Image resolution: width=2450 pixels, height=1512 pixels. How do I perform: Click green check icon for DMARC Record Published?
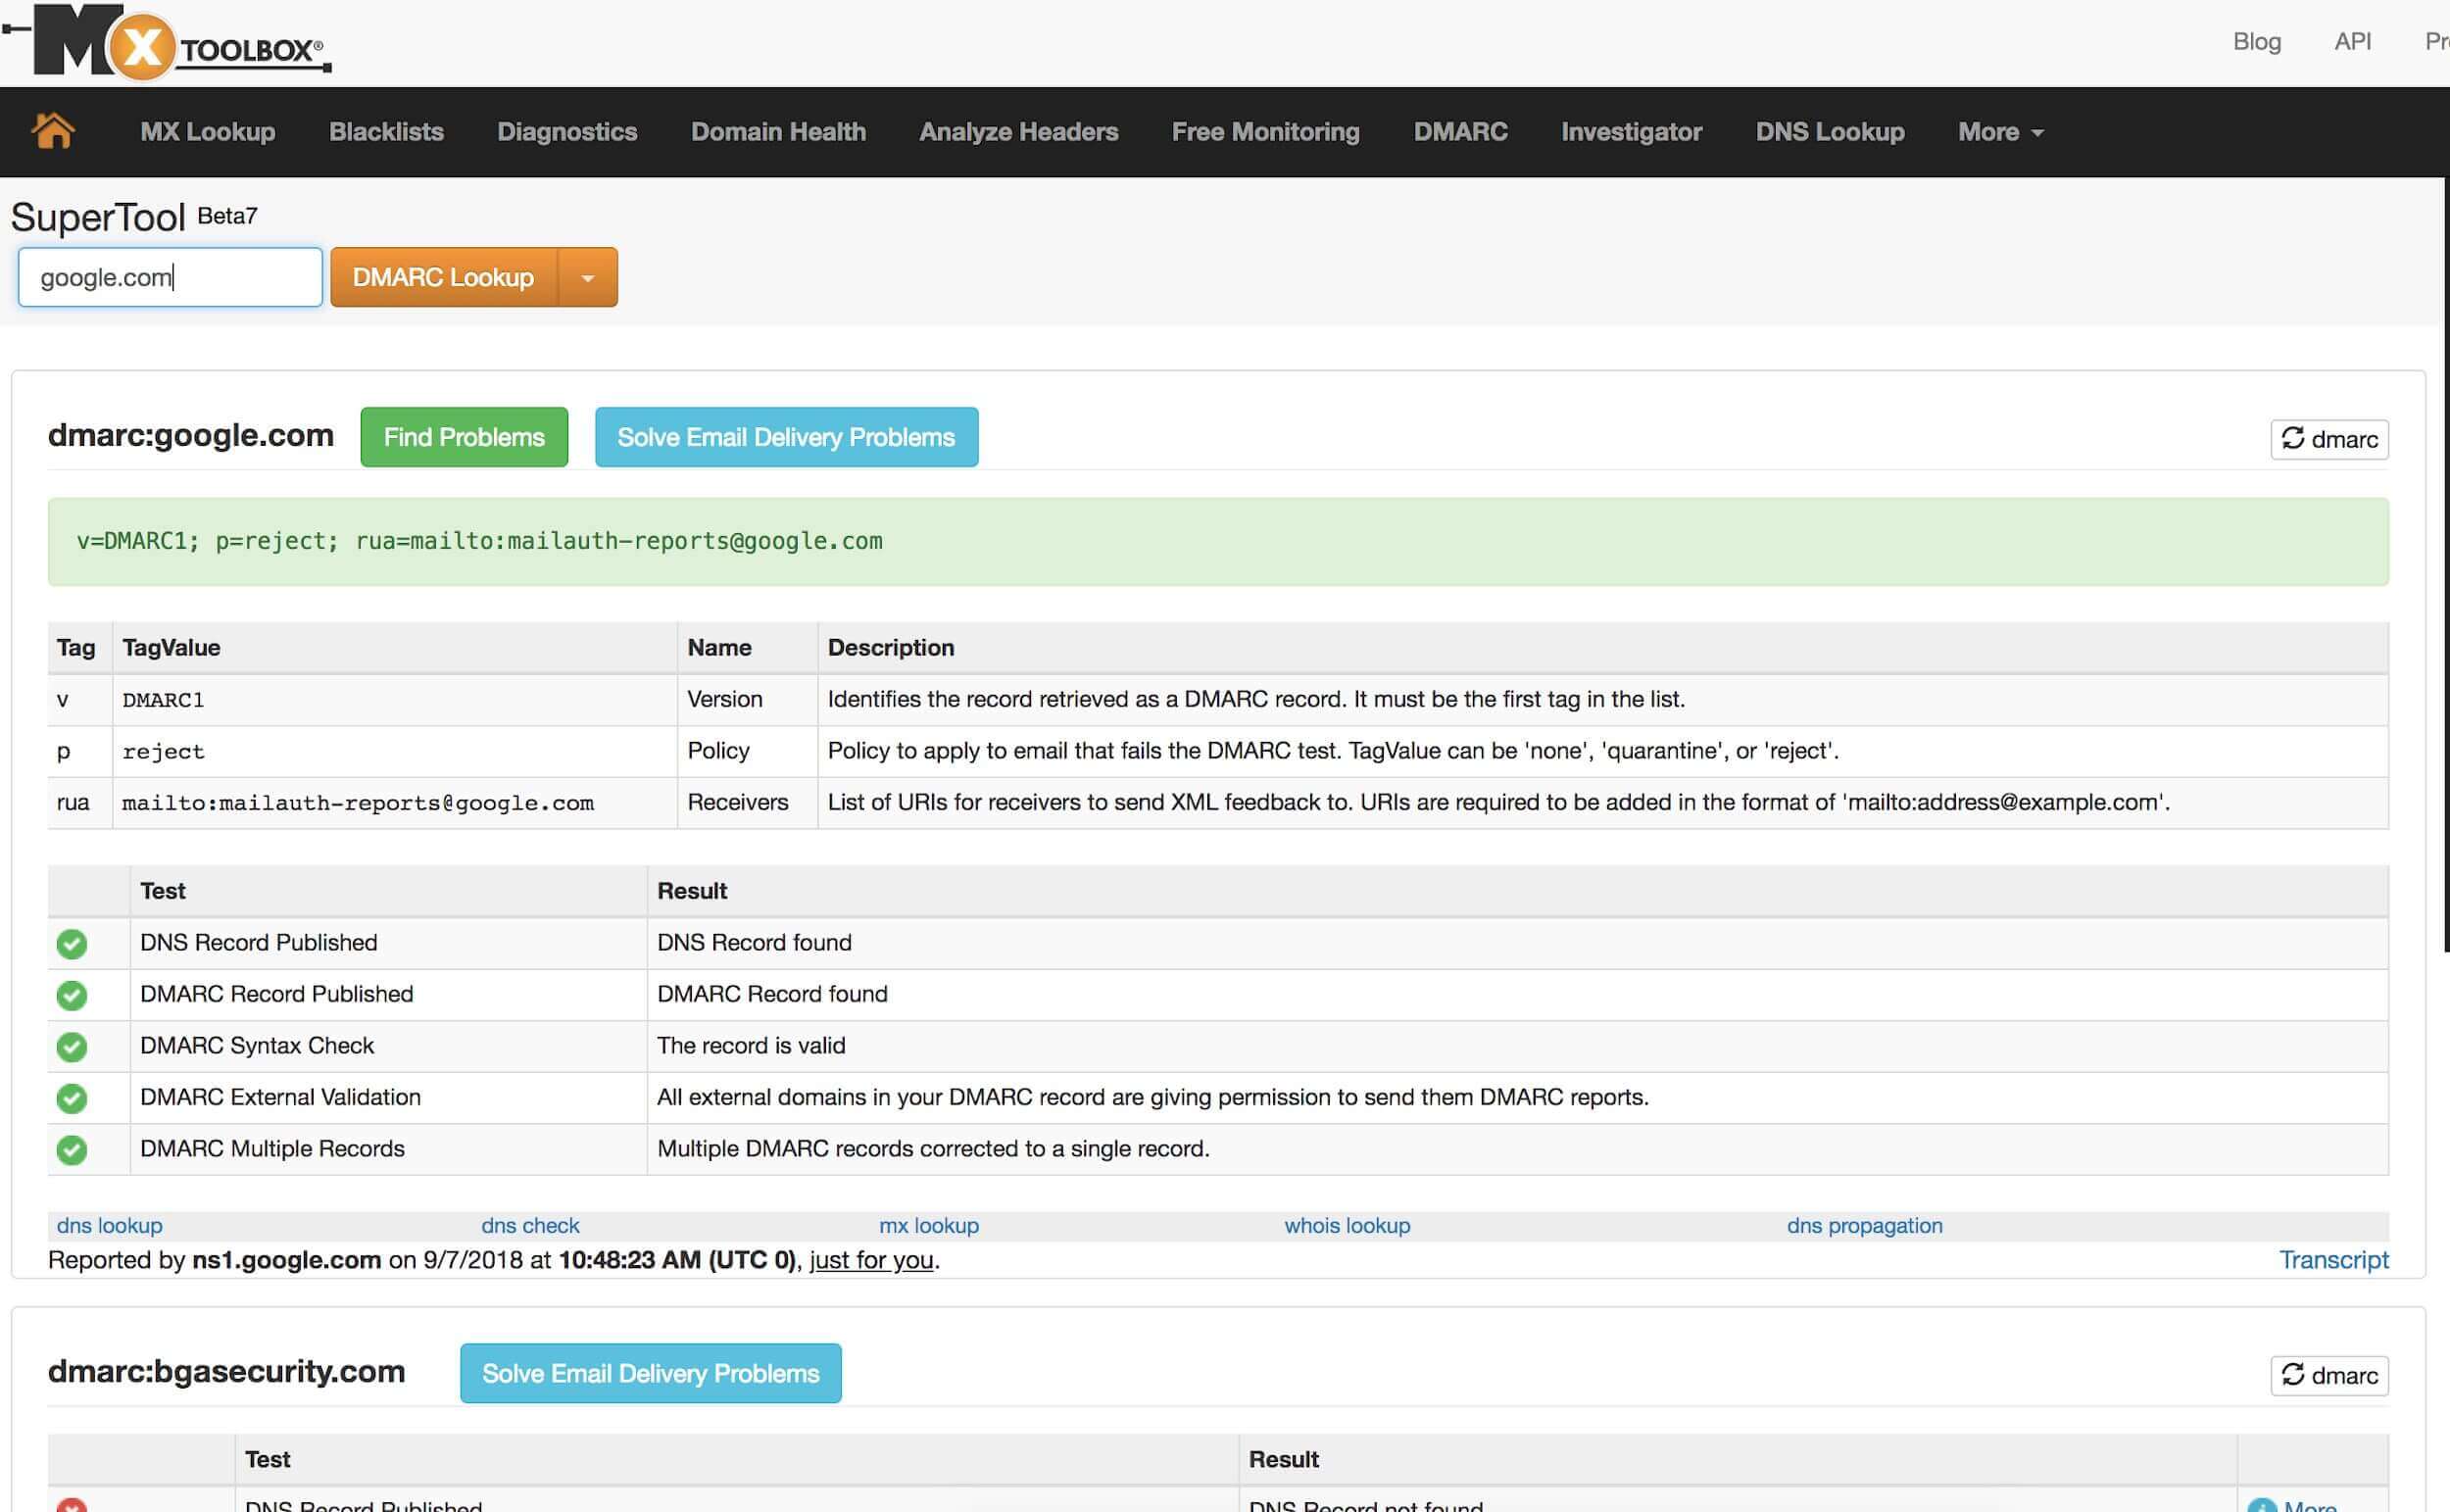(71, 995)
